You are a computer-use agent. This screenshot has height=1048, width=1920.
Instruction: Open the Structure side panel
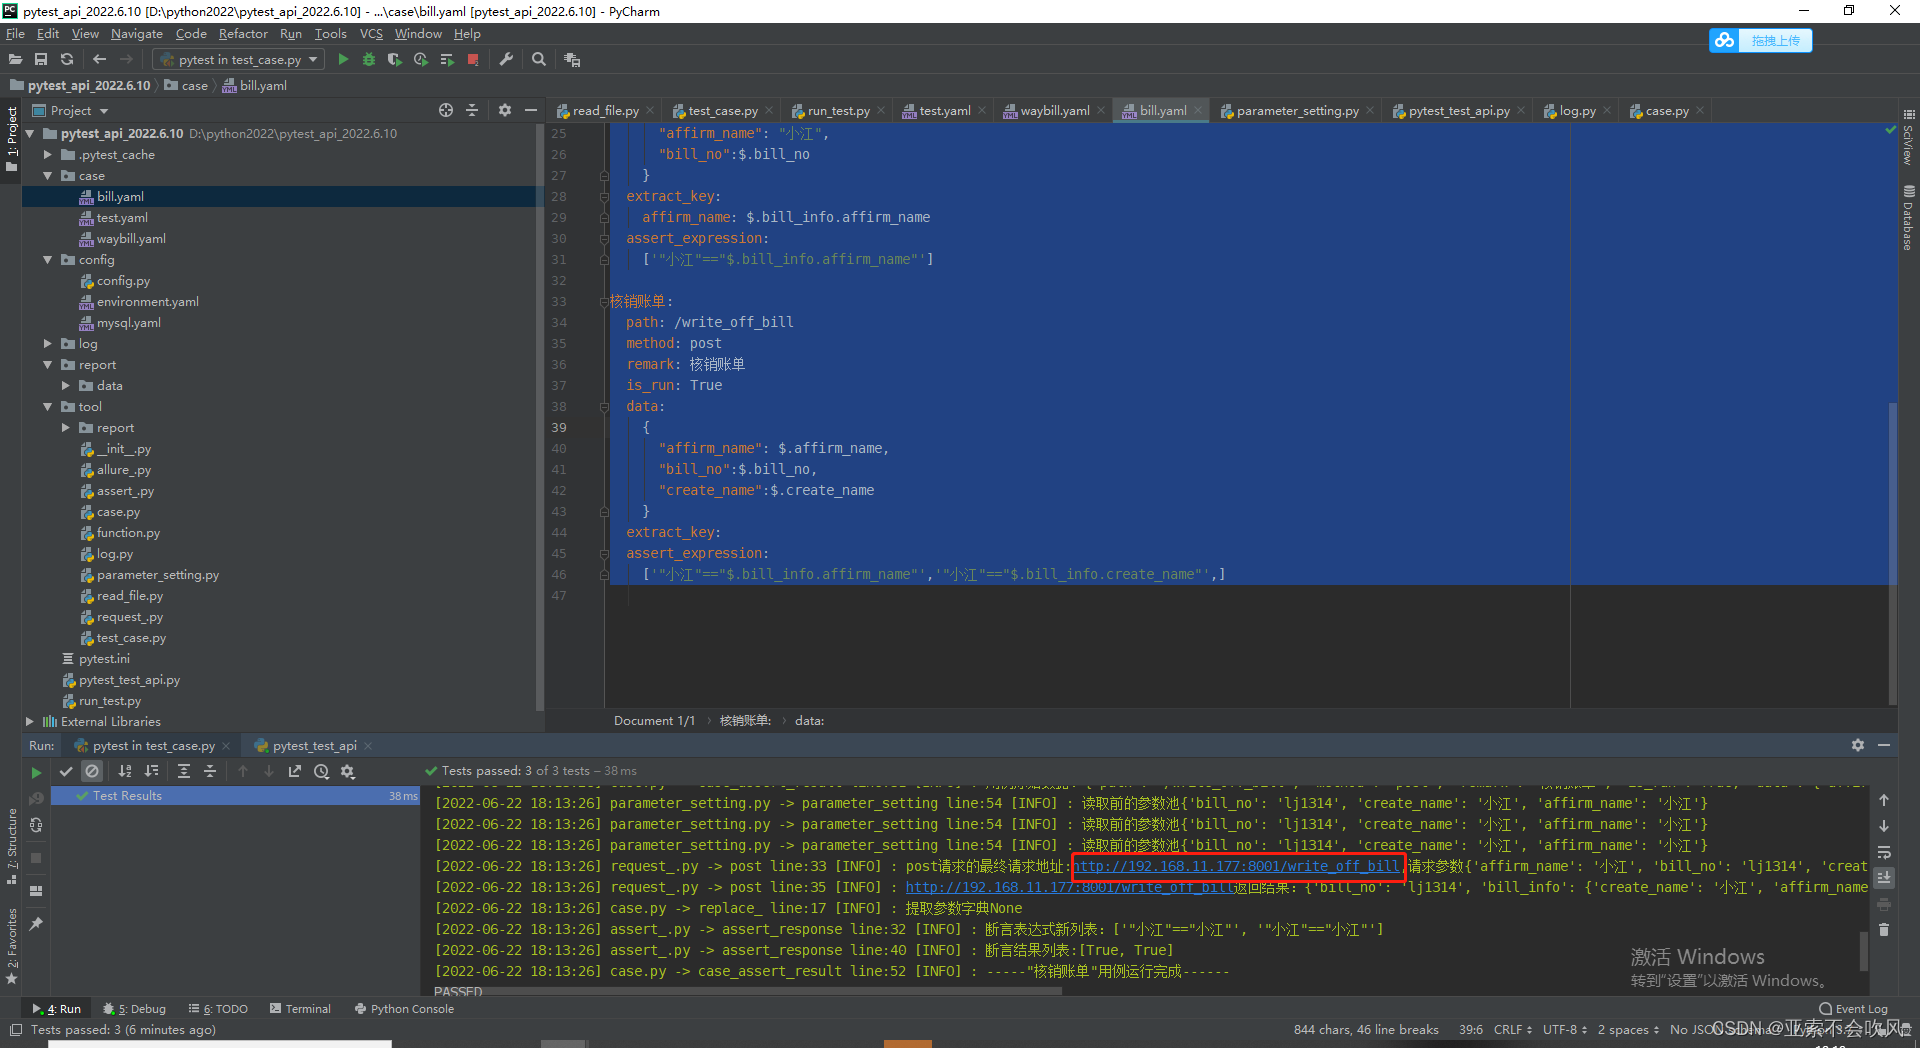pyautogui.click(x=11, y=846)
